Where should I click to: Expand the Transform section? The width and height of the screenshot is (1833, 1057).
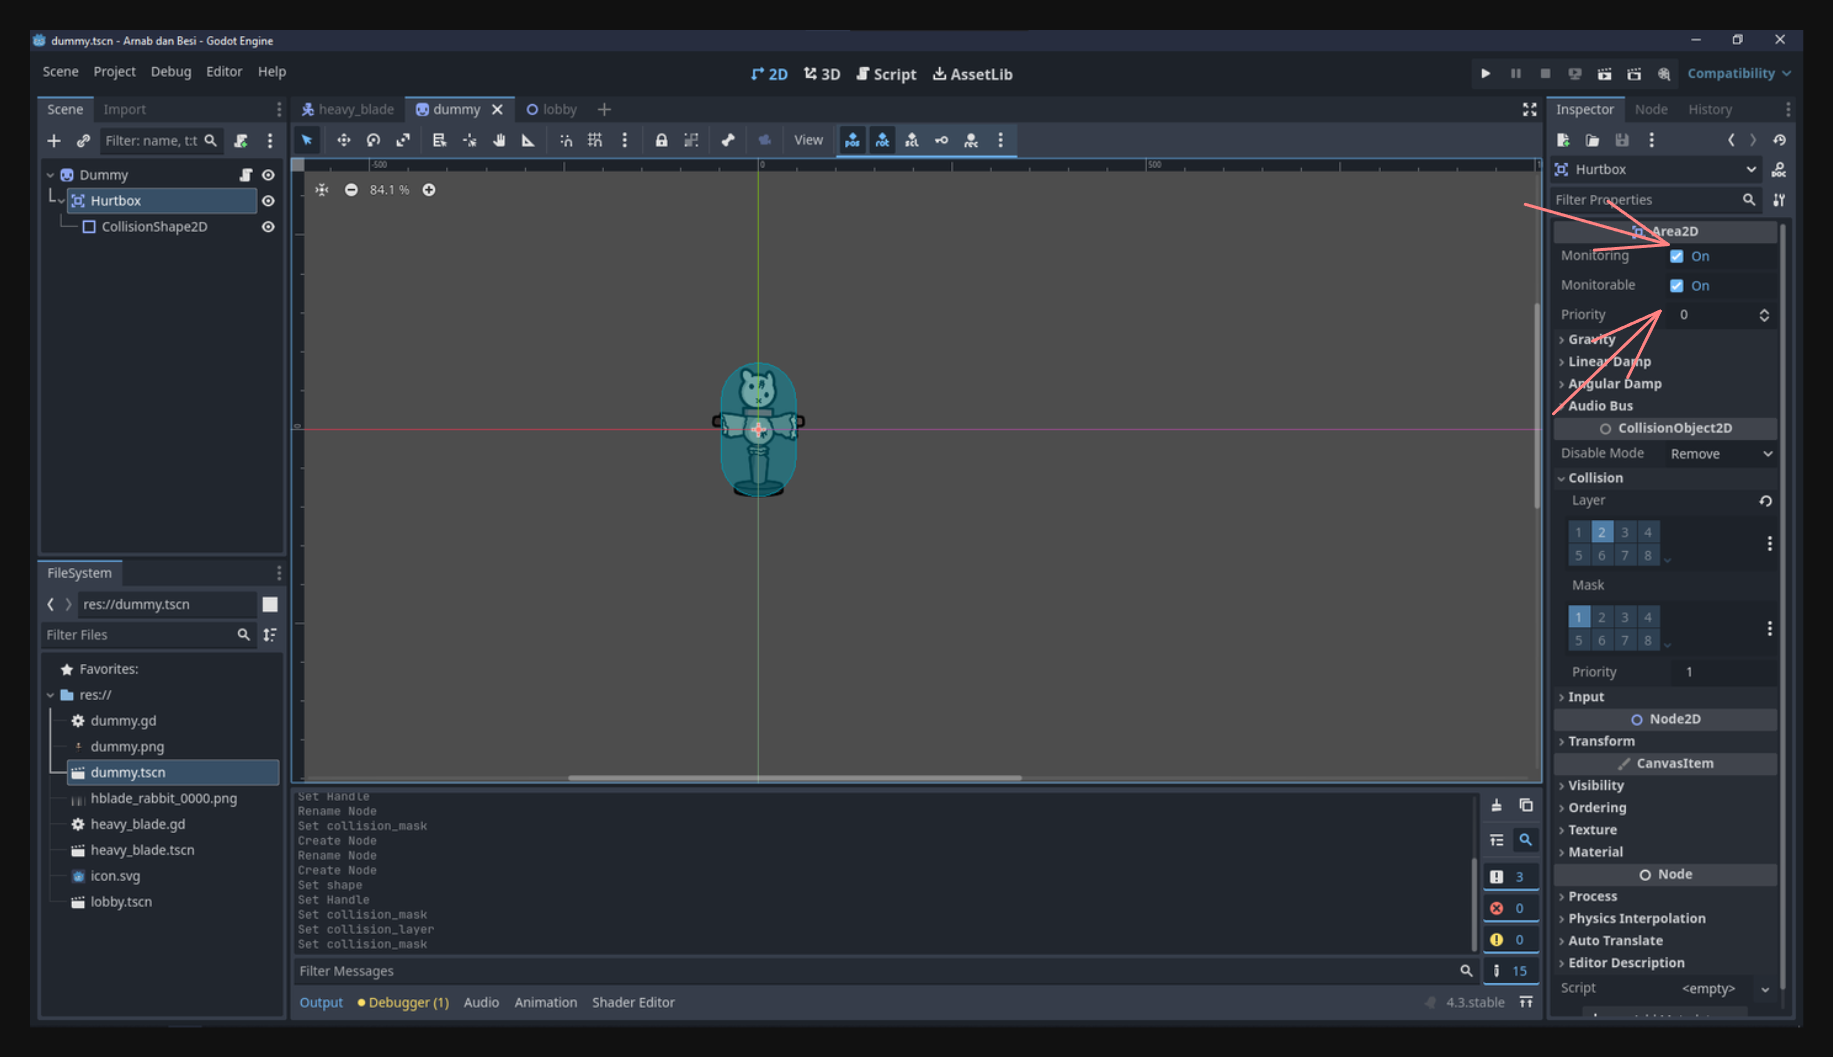1601,741
